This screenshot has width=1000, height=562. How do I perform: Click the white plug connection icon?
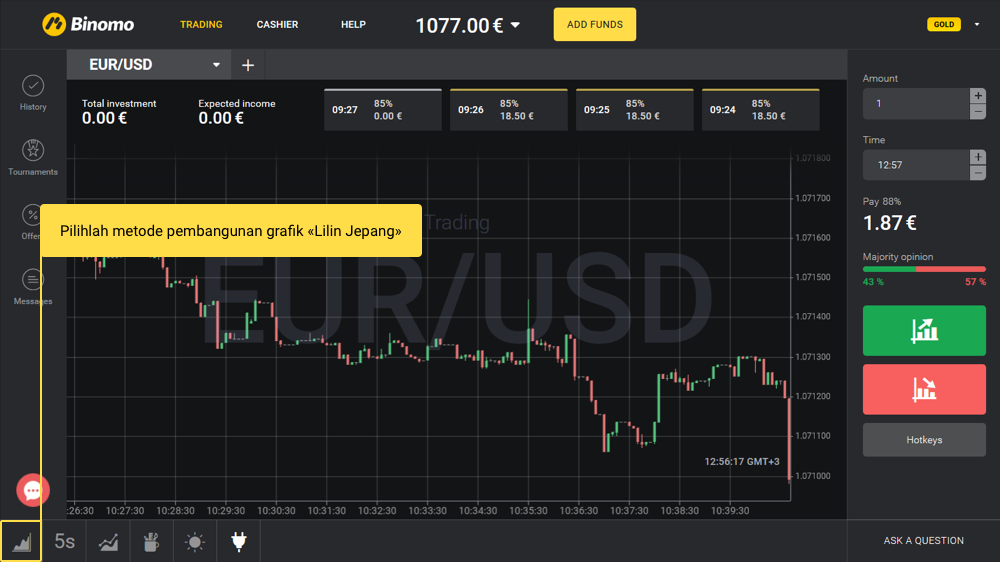(x=238, y=541)
